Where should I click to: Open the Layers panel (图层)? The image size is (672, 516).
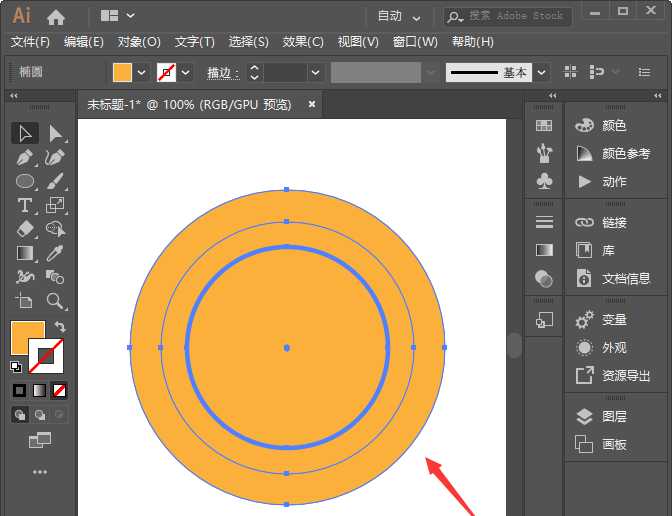tap(613, 417)
